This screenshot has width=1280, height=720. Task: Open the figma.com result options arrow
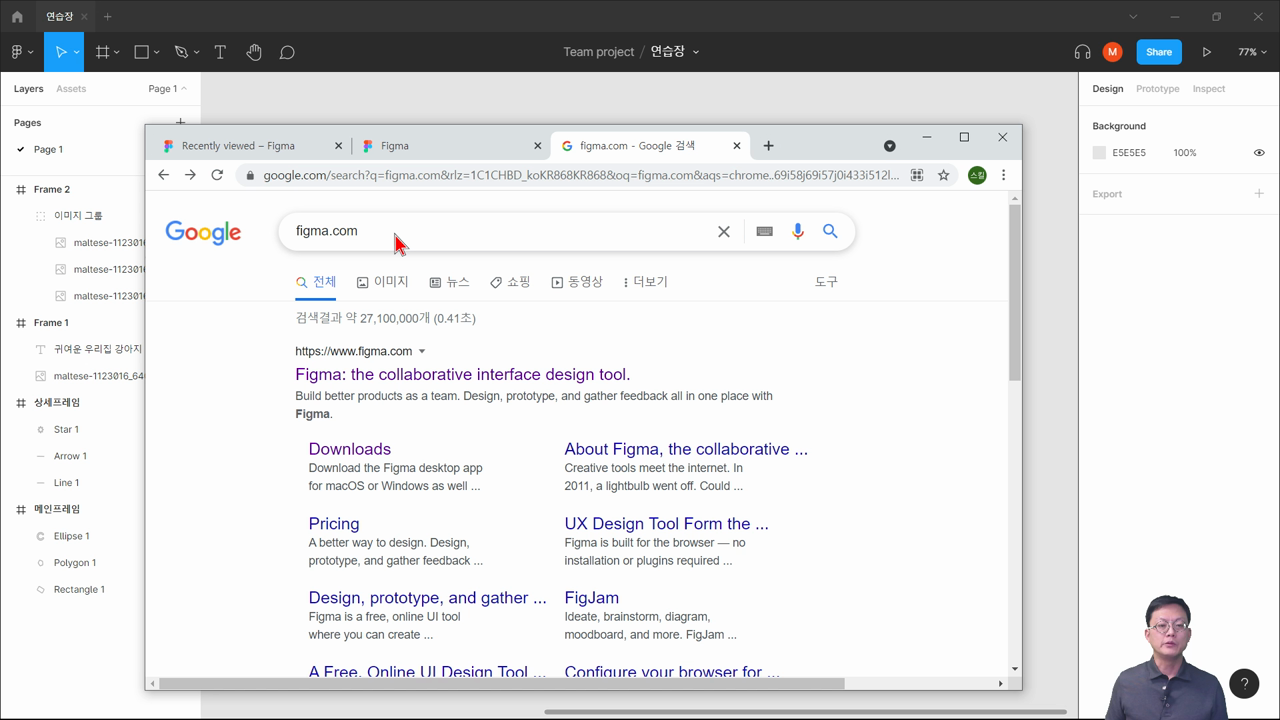[x=422, y=351]
